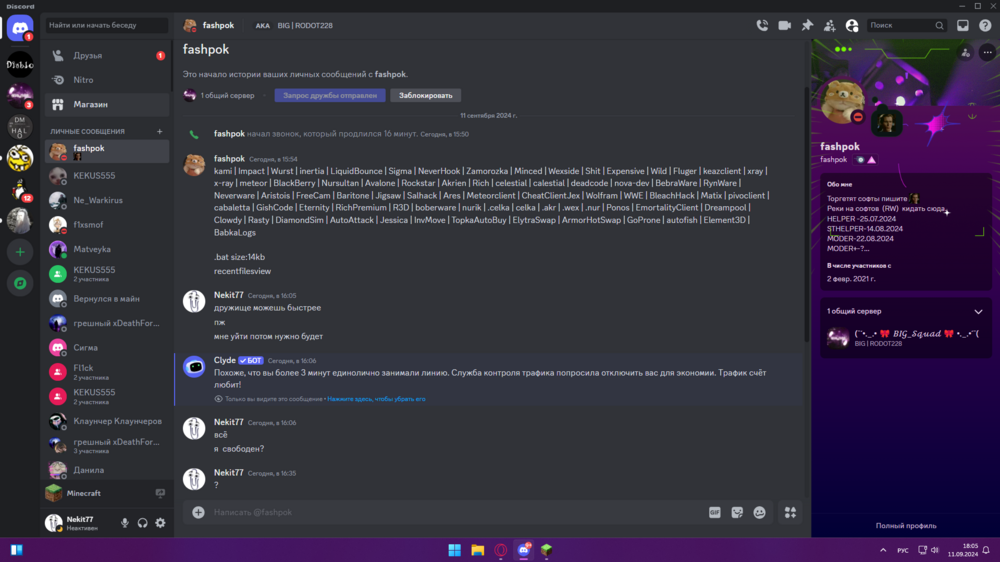Screen dimensions: 1000x562
Task: Open the emoji picker icon
Action: 759,512
